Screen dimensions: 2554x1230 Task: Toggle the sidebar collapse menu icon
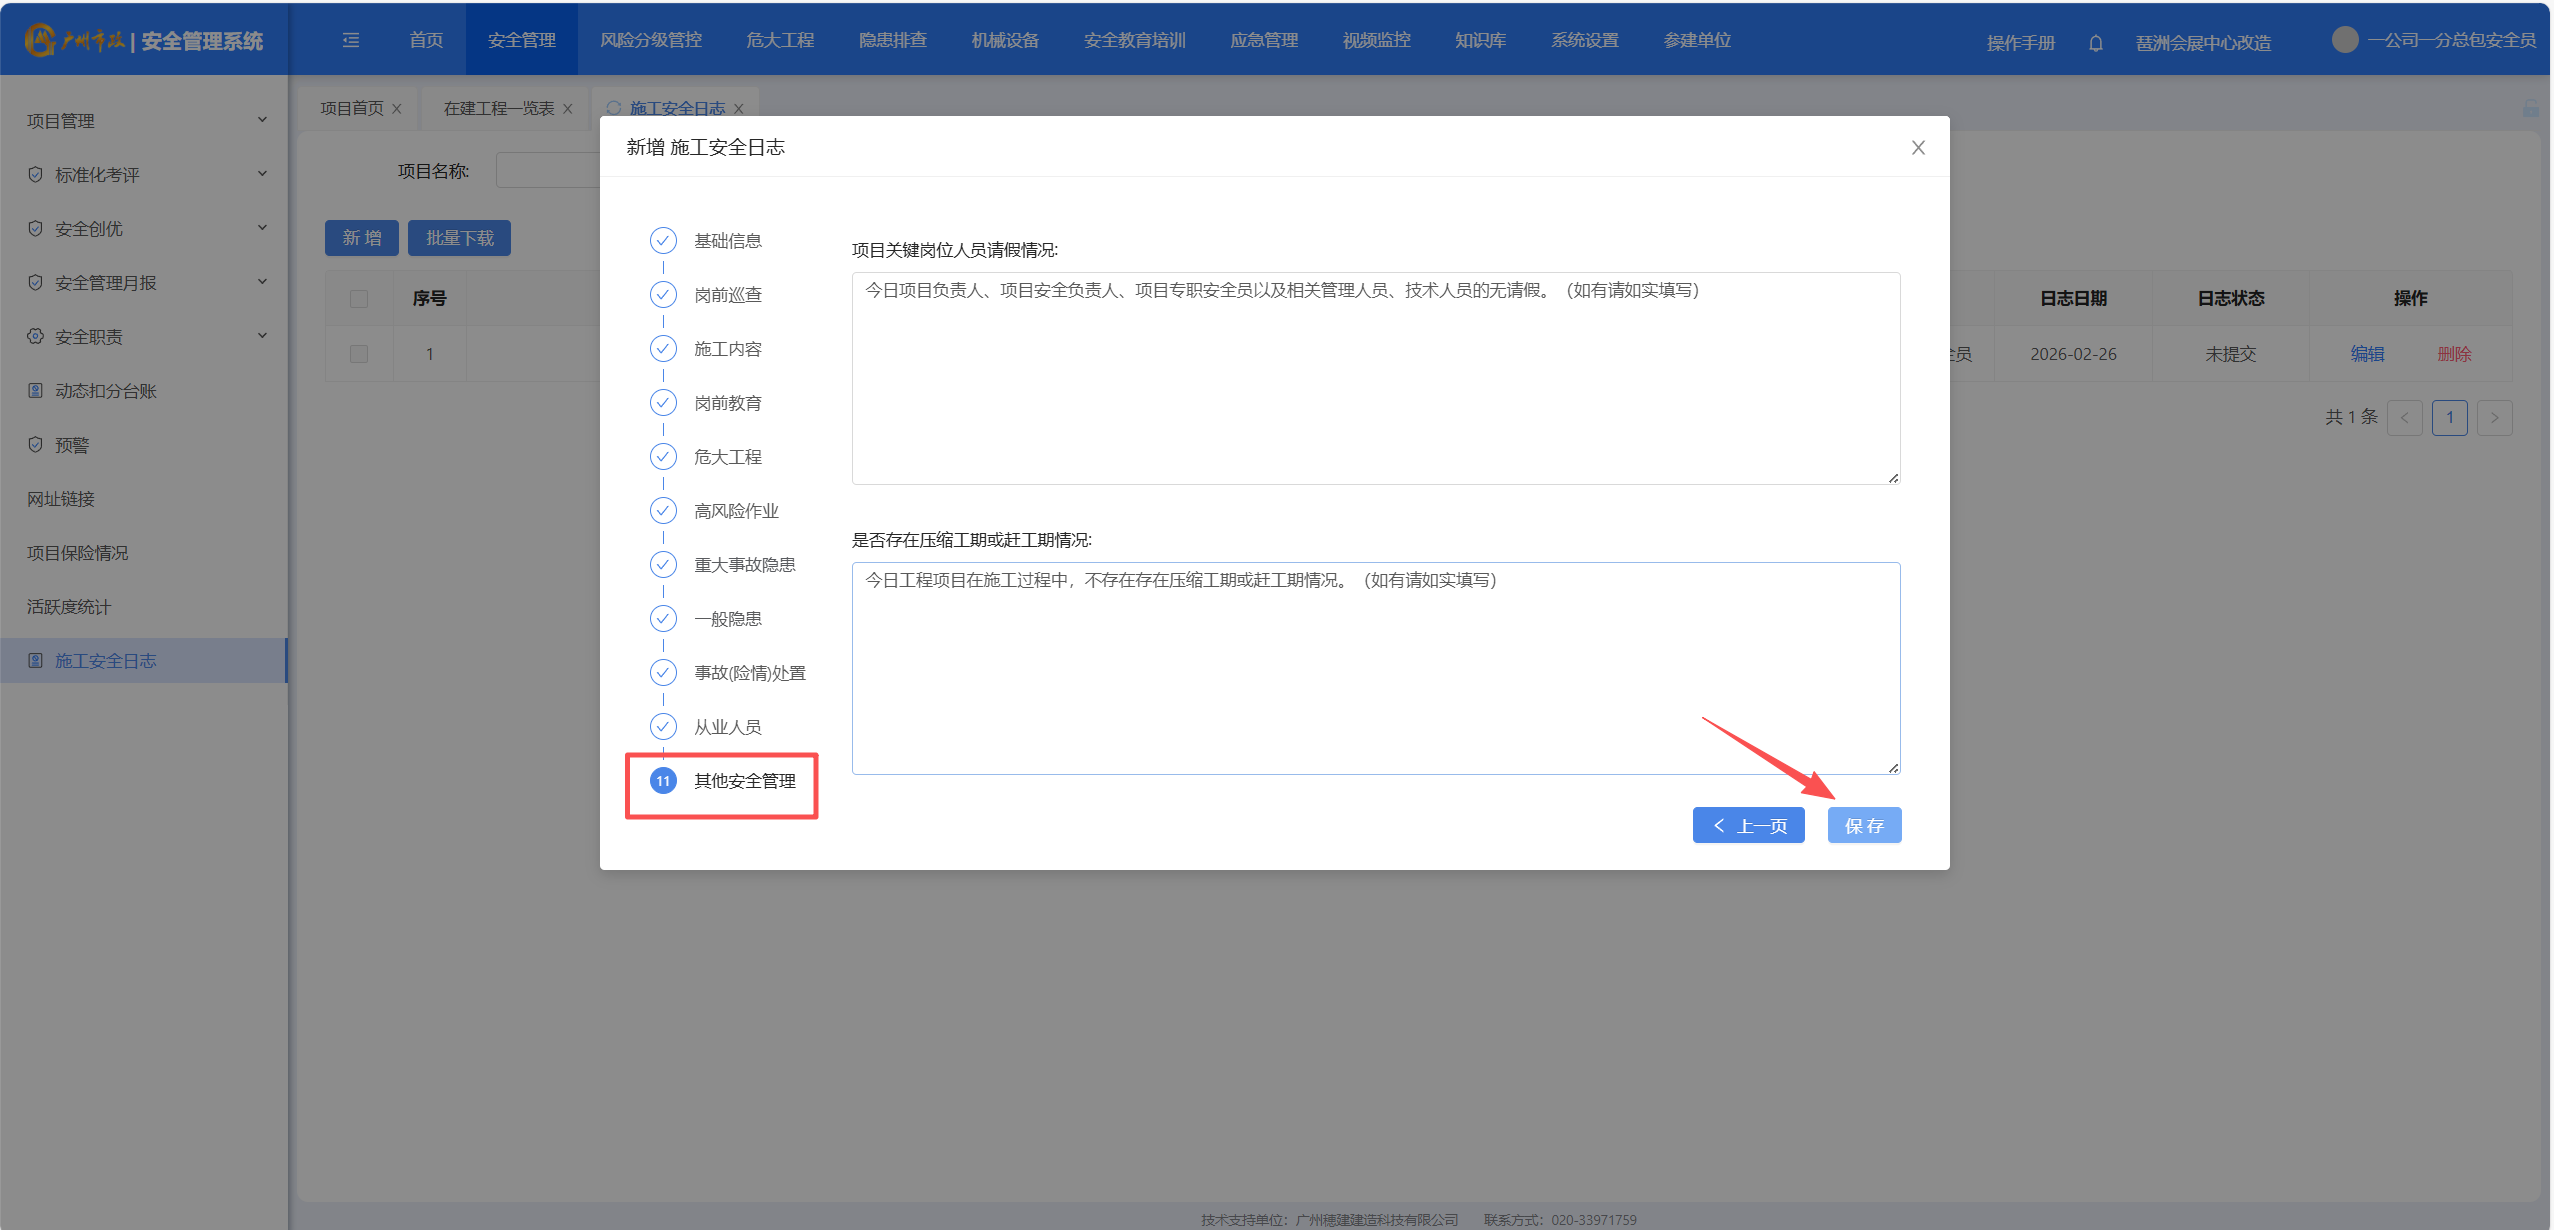tap(351, 40)
